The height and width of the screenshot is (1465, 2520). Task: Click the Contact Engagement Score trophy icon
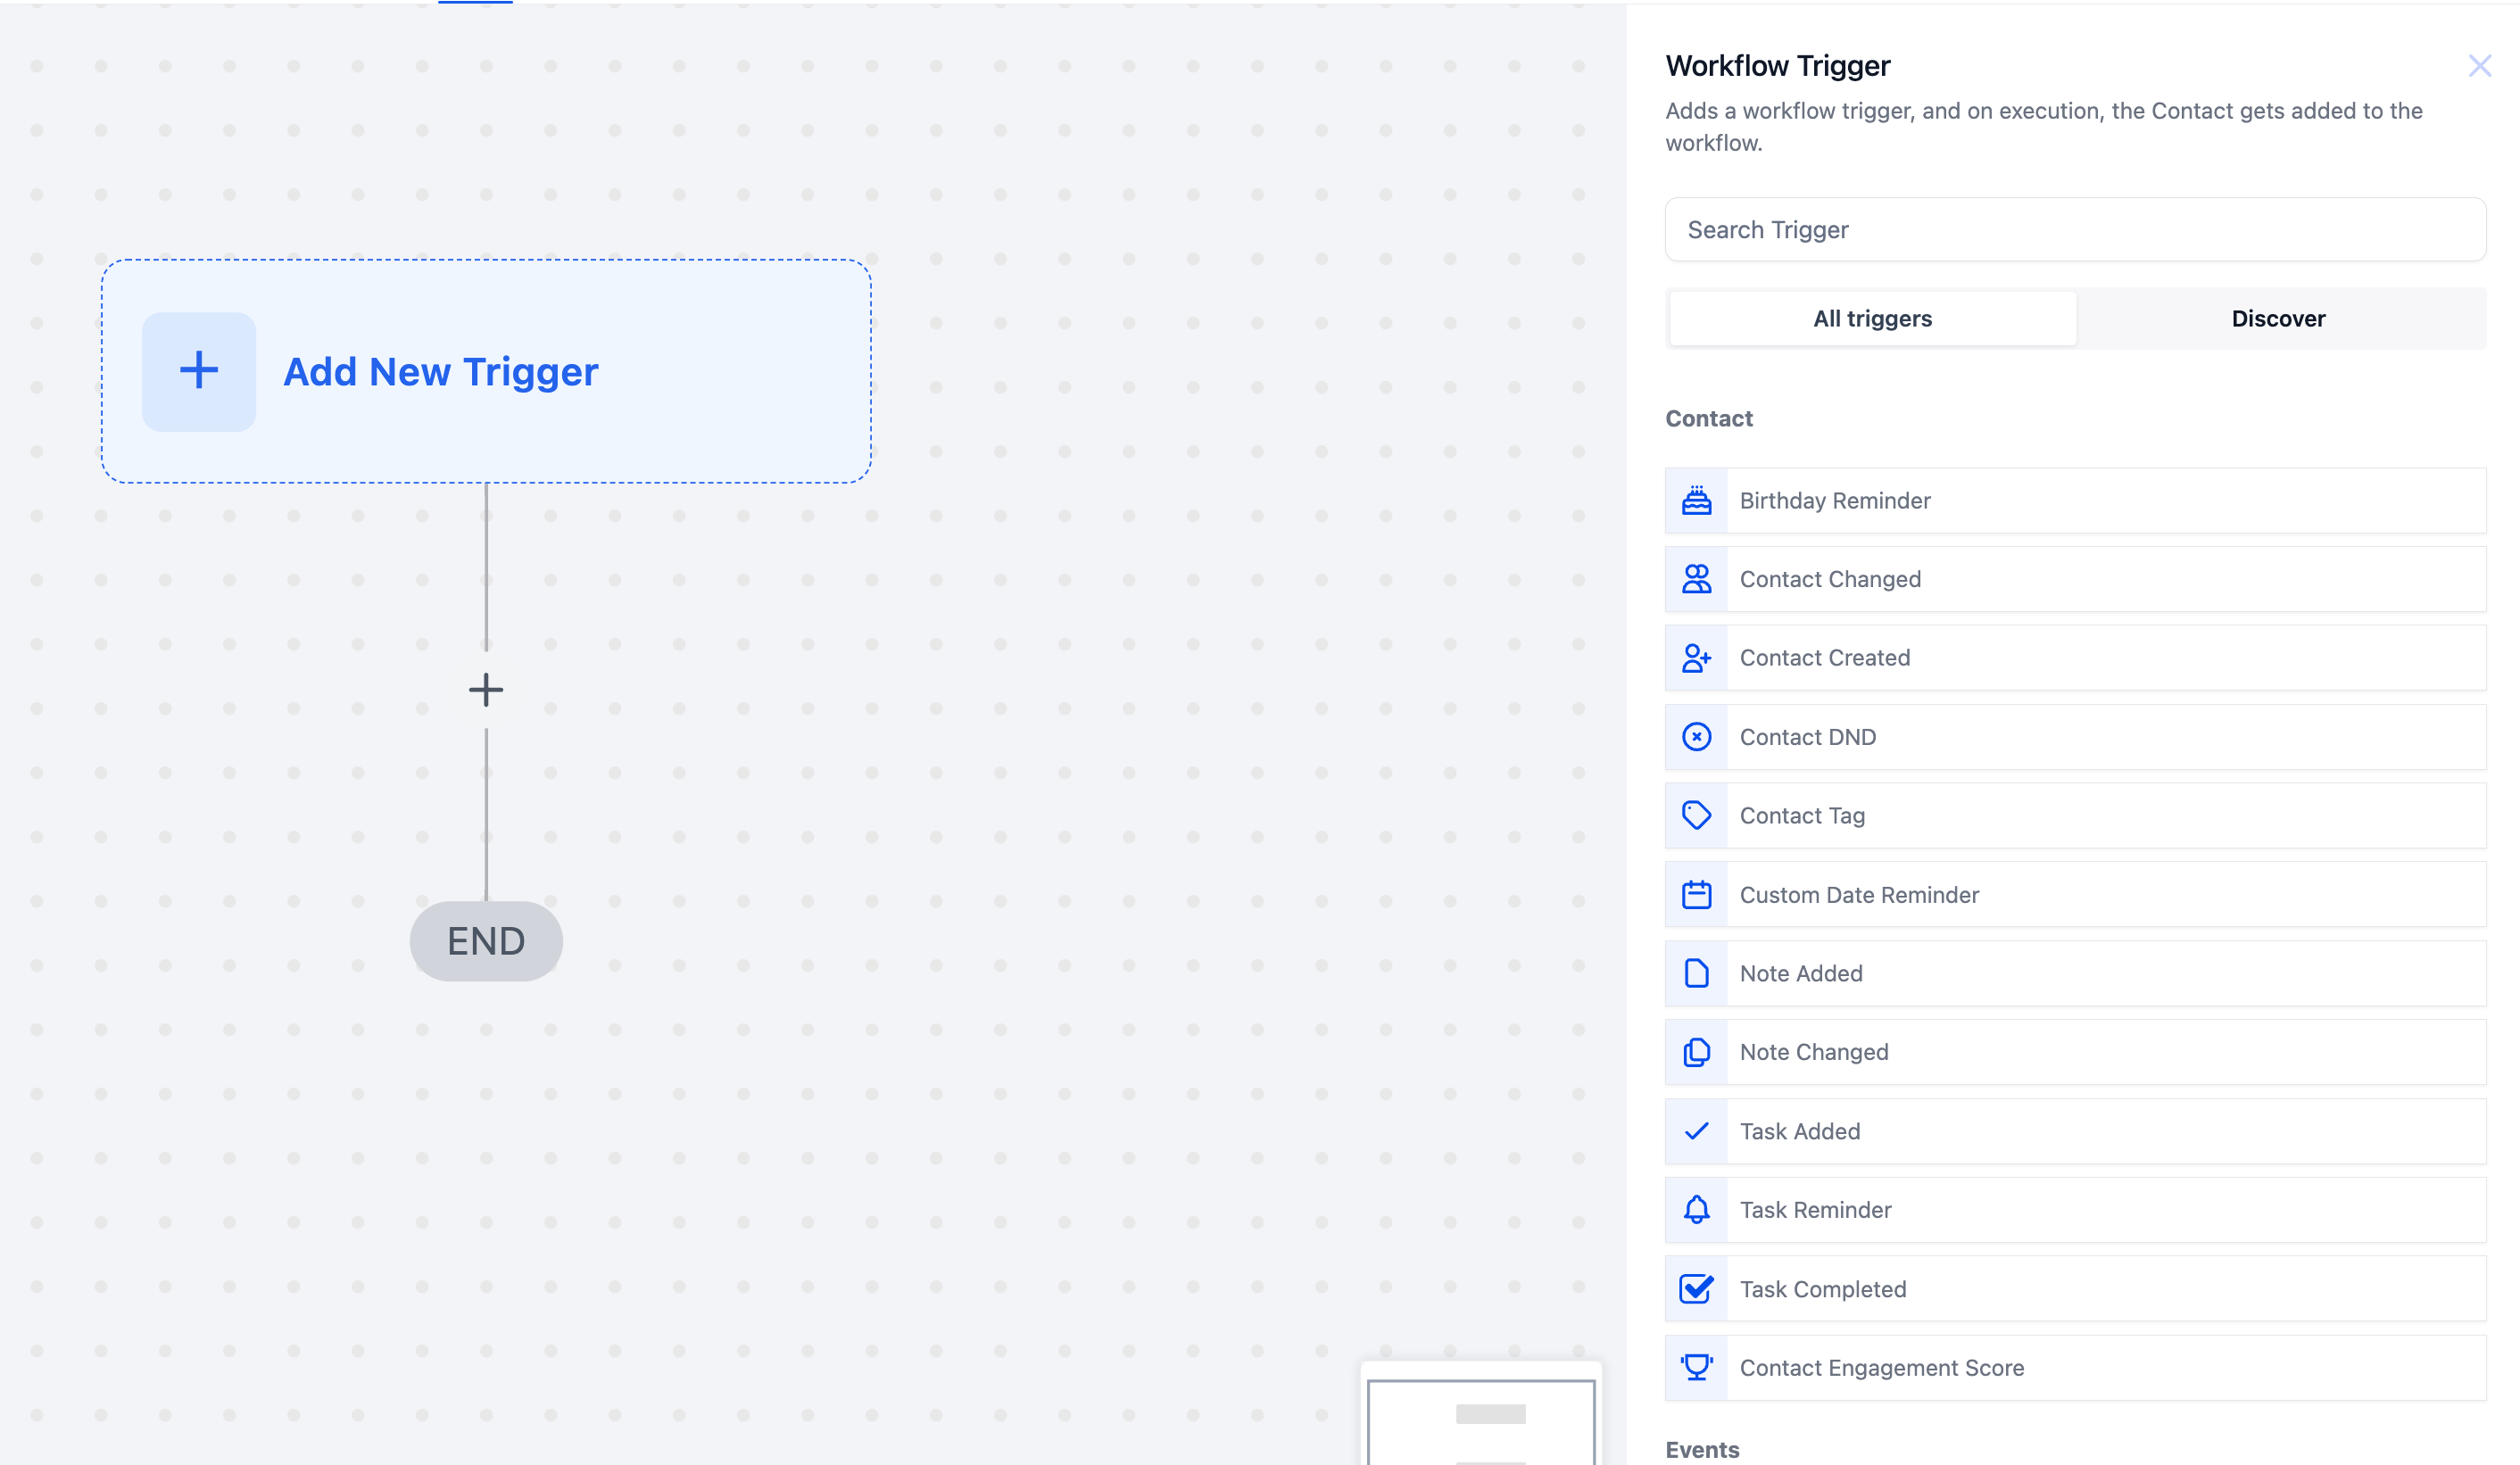point(1696,1367)
